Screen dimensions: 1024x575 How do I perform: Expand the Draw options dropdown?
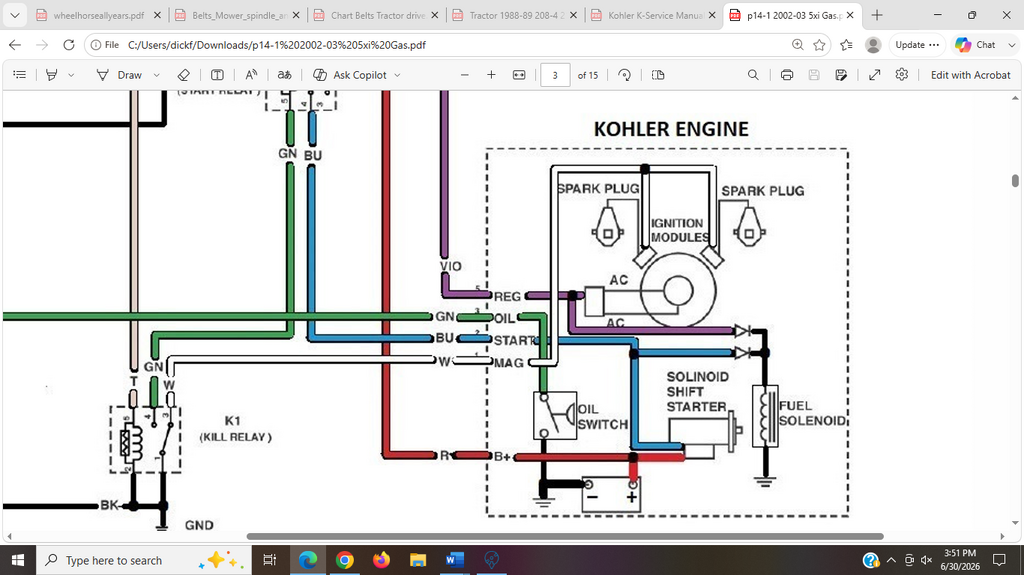tap(156, 75)
